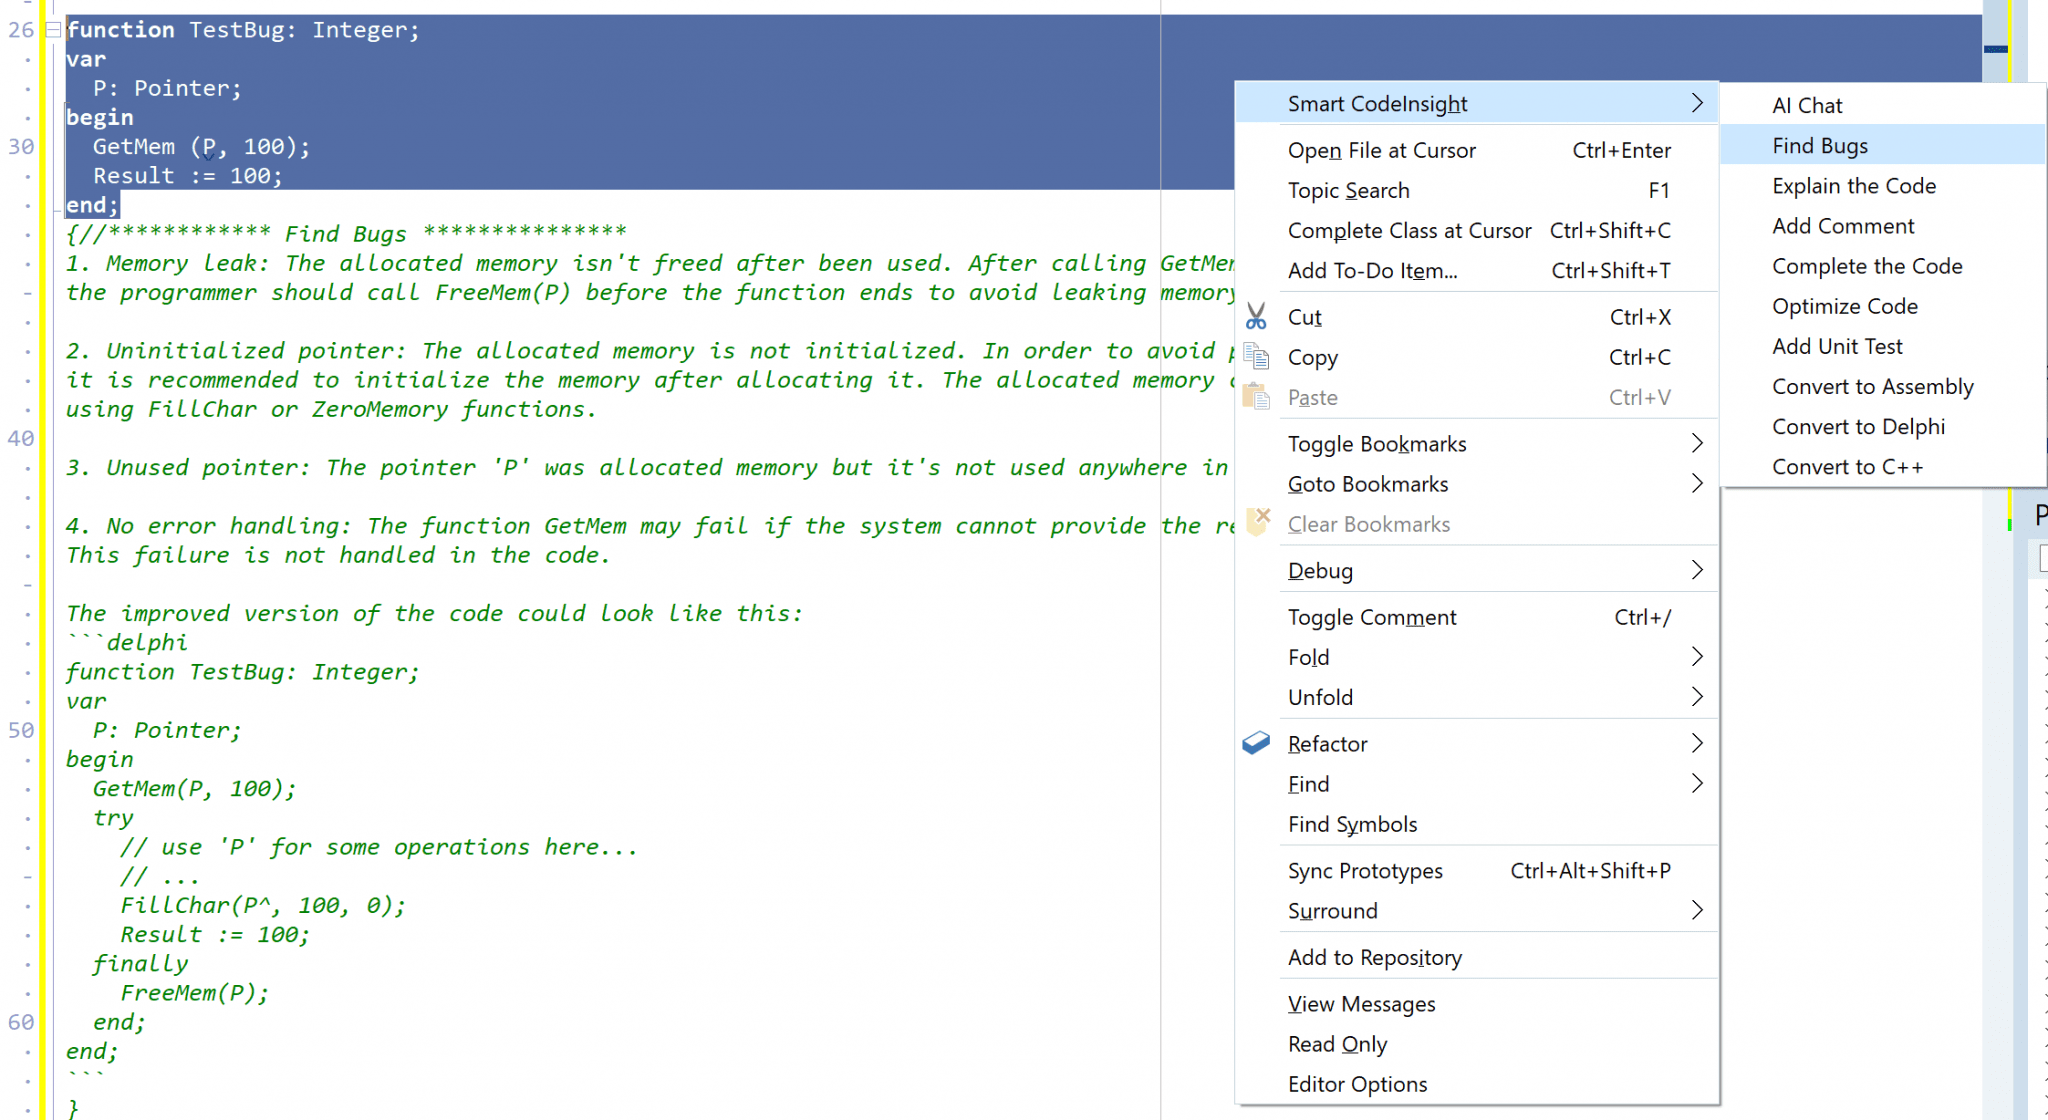Choose Cut from the context menu

[1477, 317]
